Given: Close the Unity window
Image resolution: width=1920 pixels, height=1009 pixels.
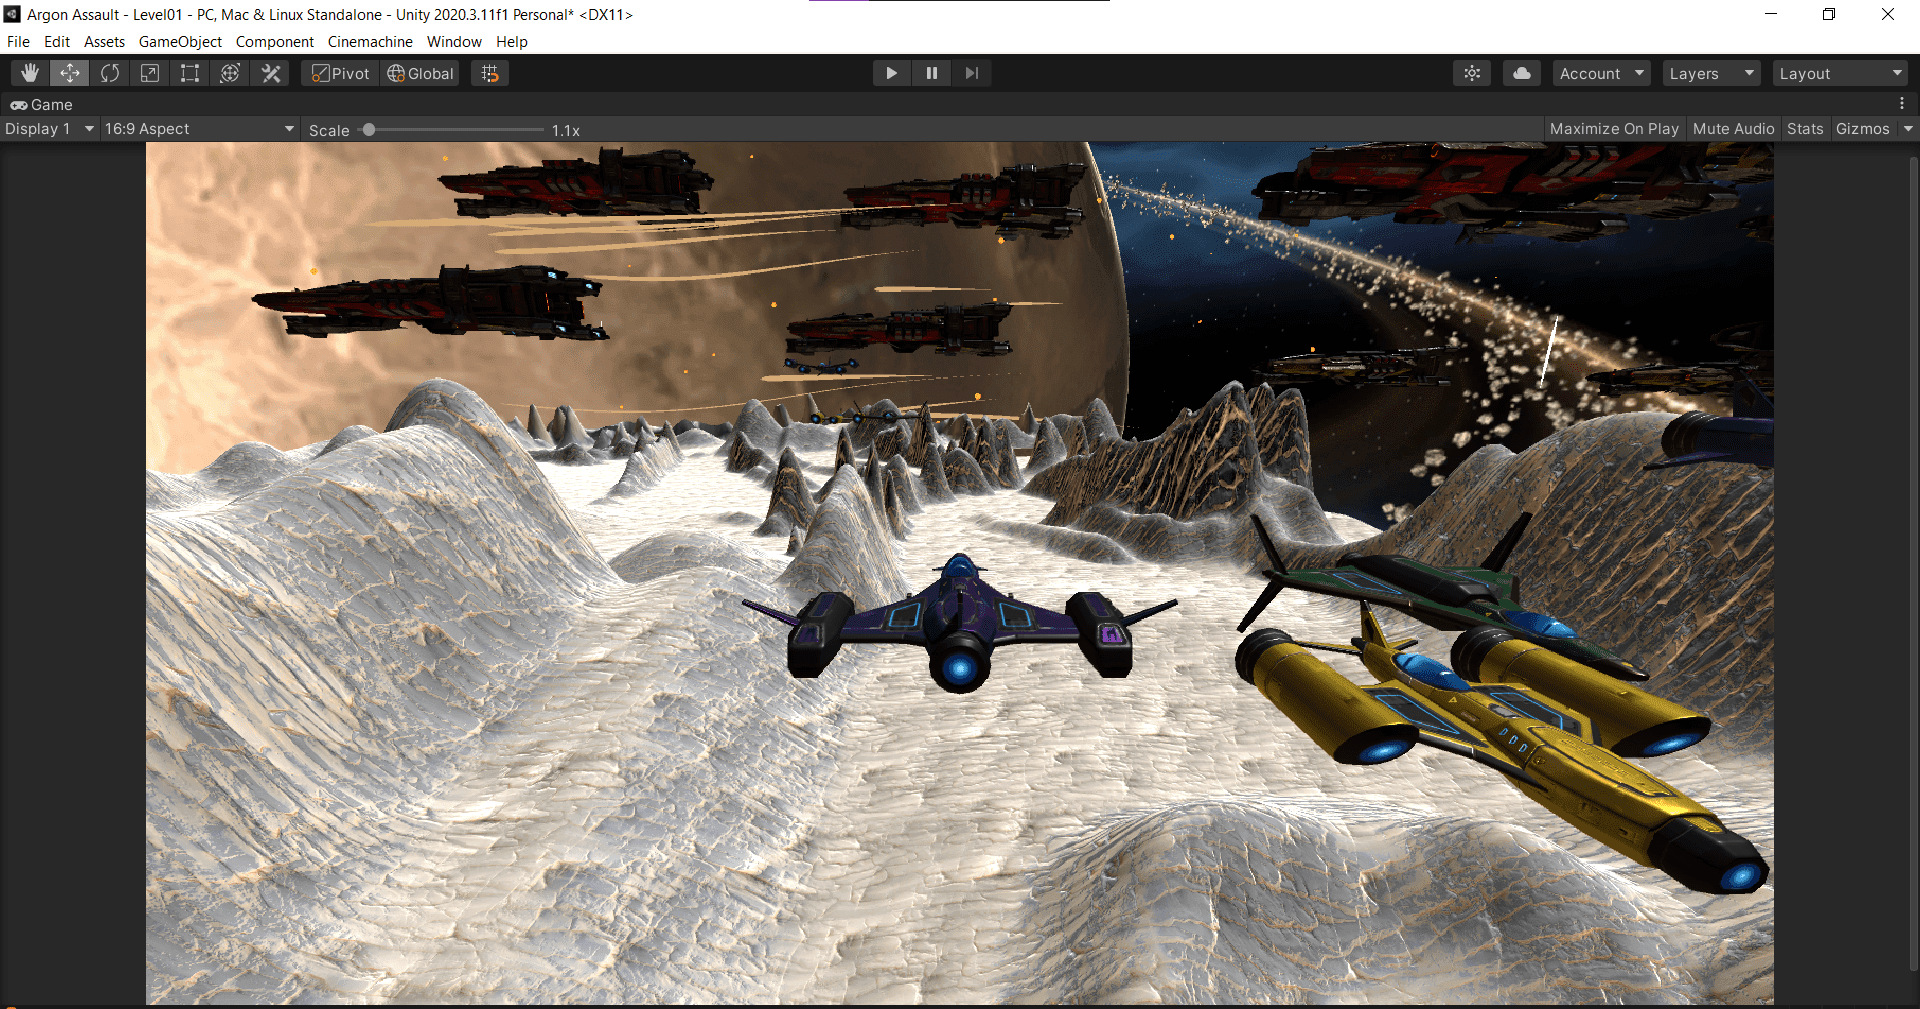Looking at the screenshot, I should (1888, 14).
